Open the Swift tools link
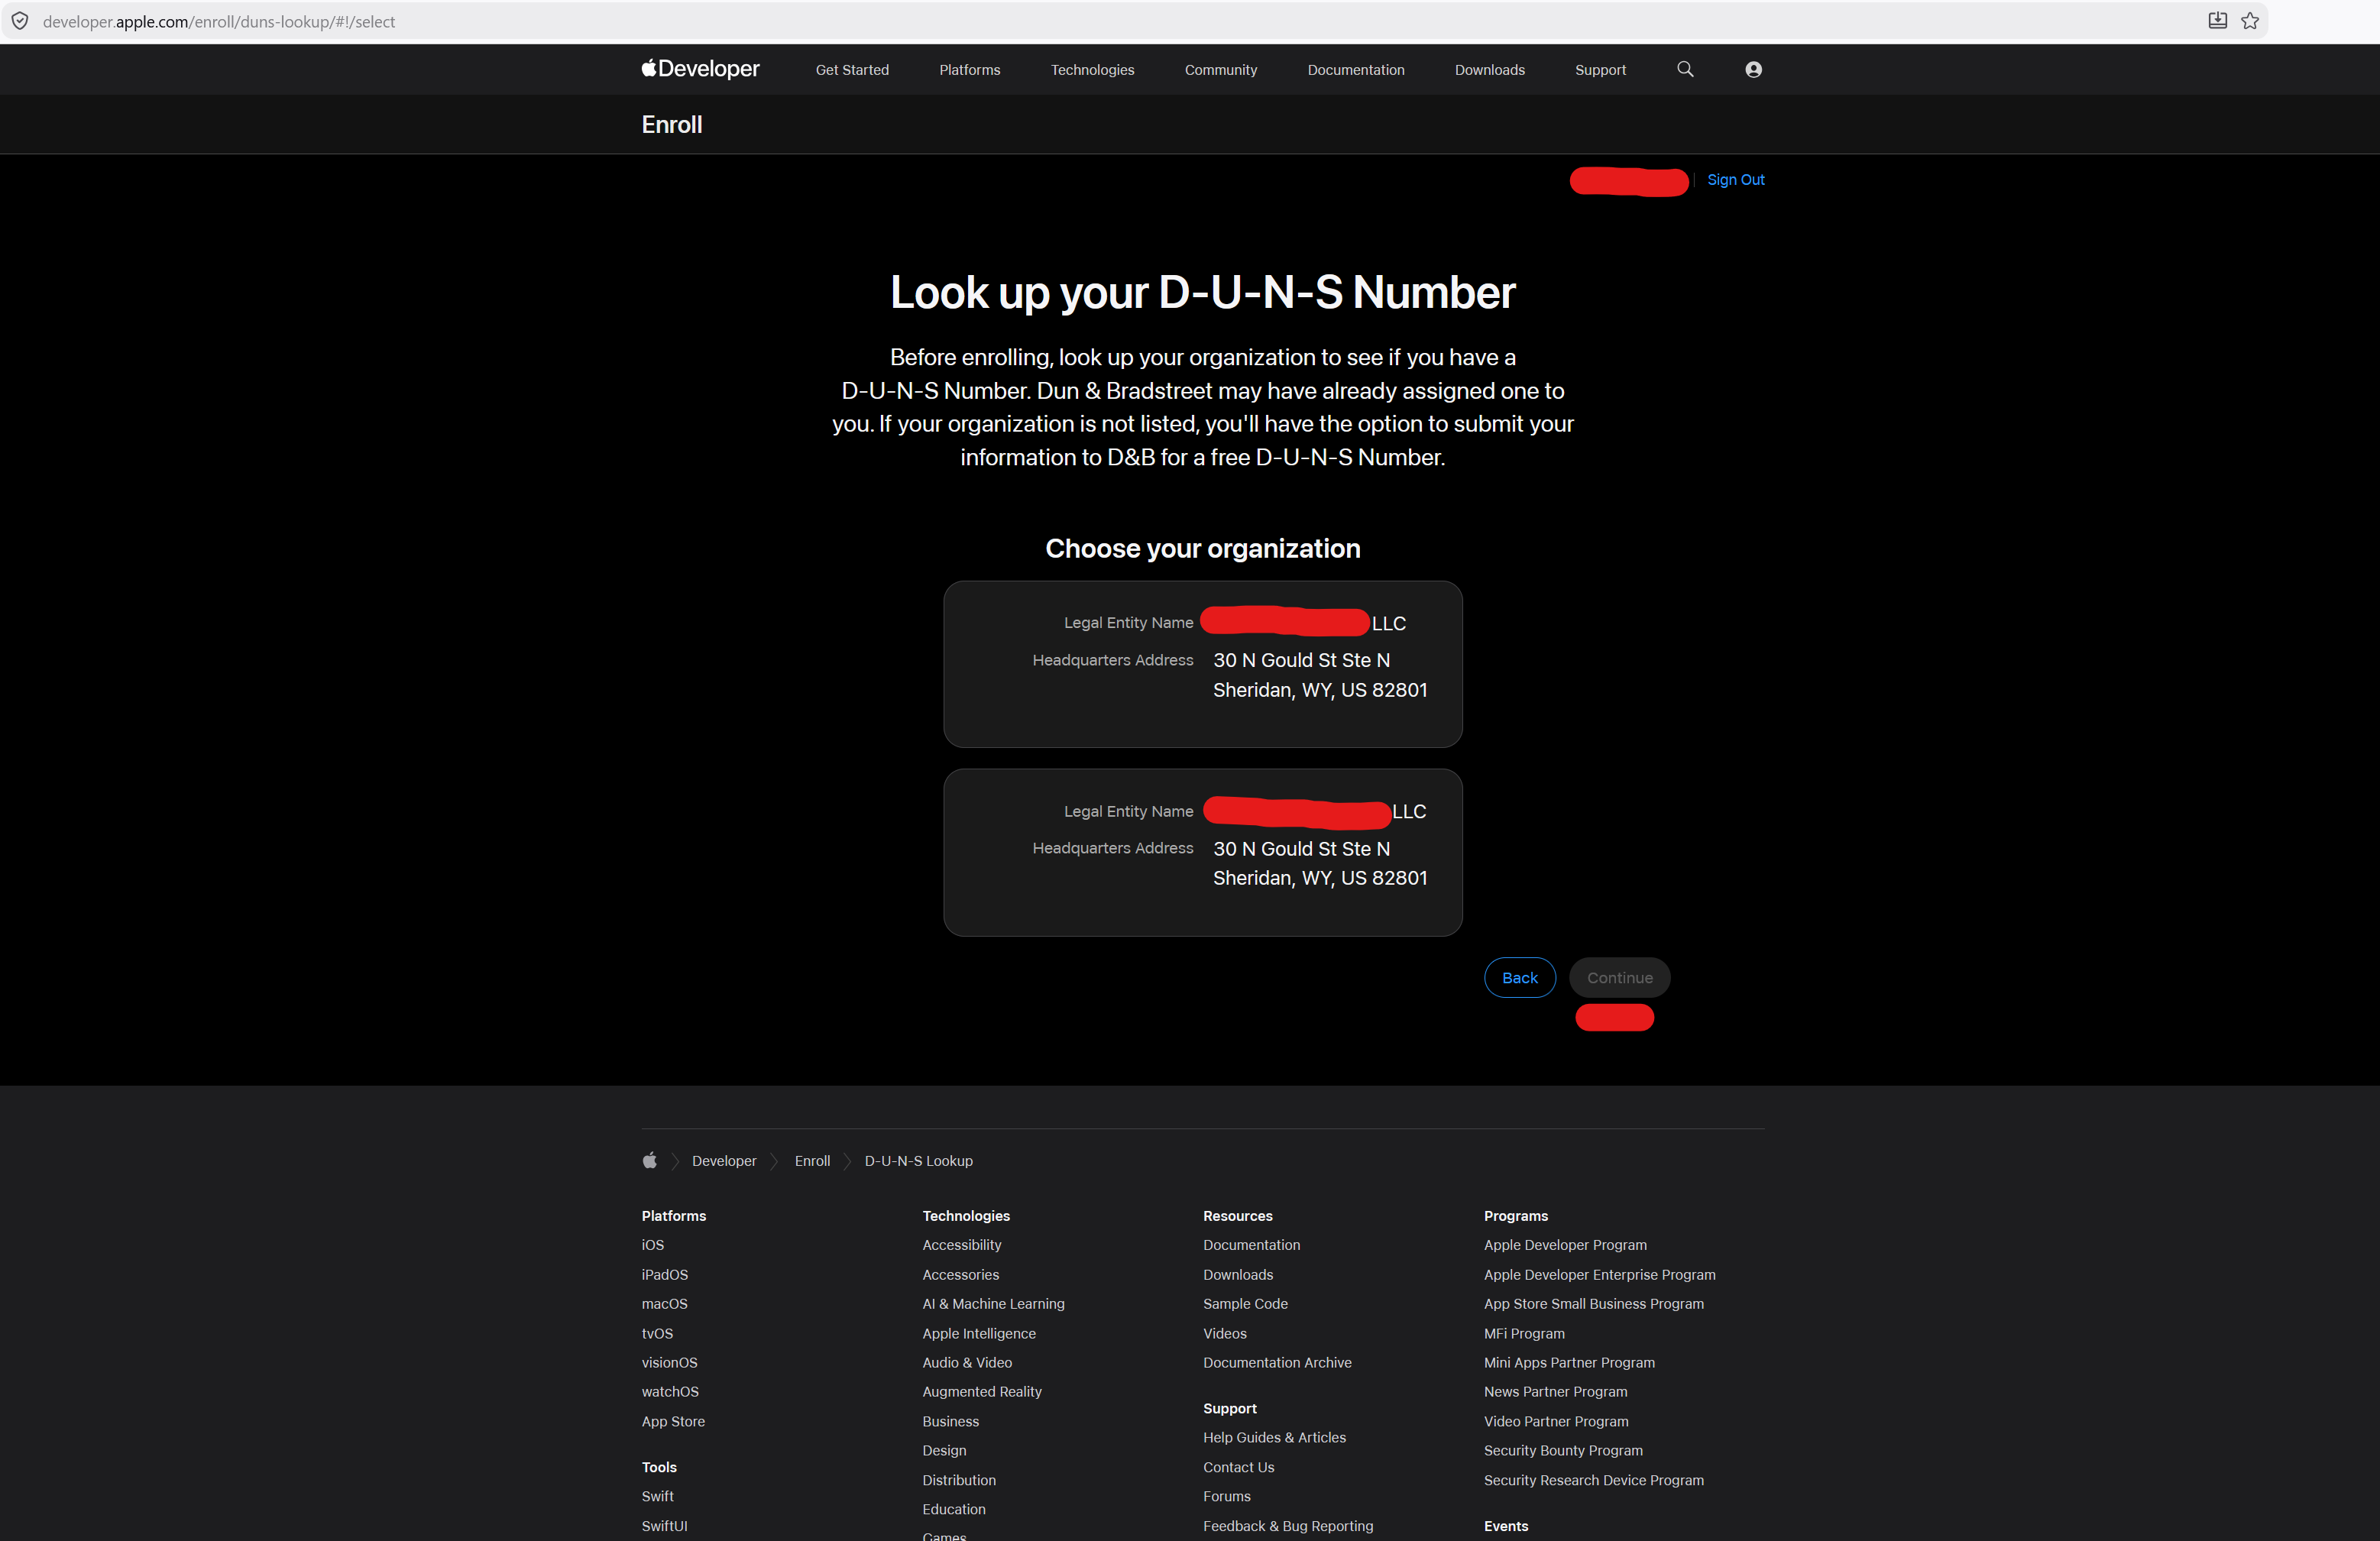The height and width of the screenshot is (1541, 2380). coord(658,1497)
